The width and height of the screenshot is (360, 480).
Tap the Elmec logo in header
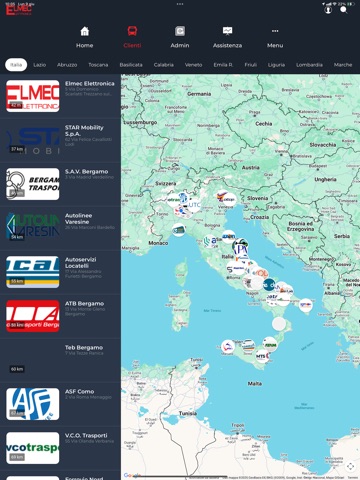(19, 10)
